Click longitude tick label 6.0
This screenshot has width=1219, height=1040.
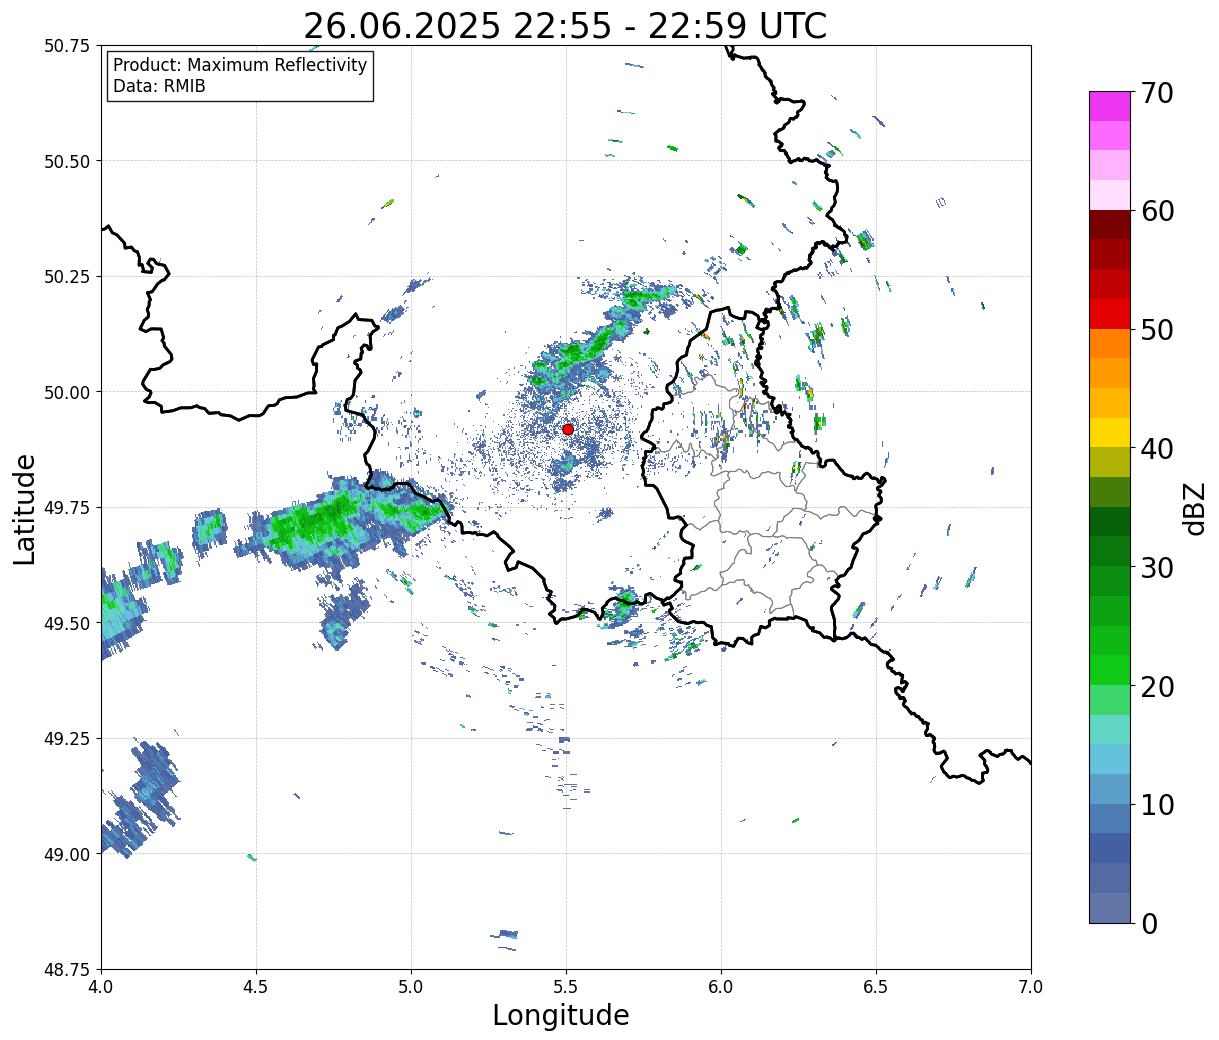click(721, 987)
